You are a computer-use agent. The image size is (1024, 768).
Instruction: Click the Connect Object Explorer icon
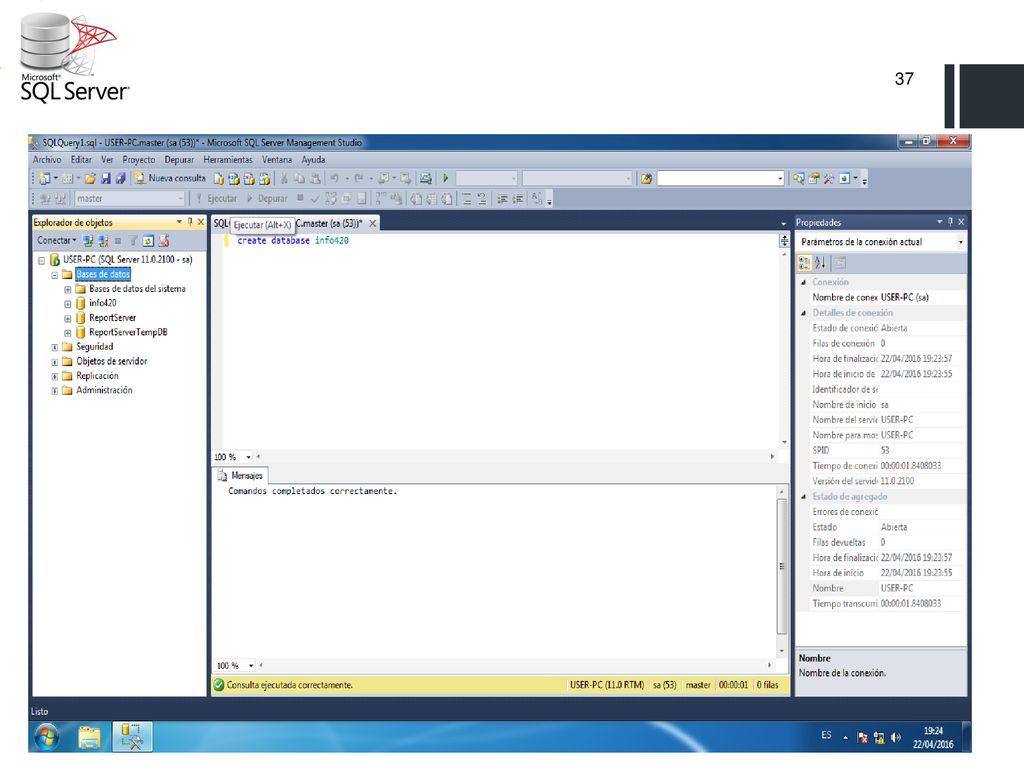click(x=88, y=241)
